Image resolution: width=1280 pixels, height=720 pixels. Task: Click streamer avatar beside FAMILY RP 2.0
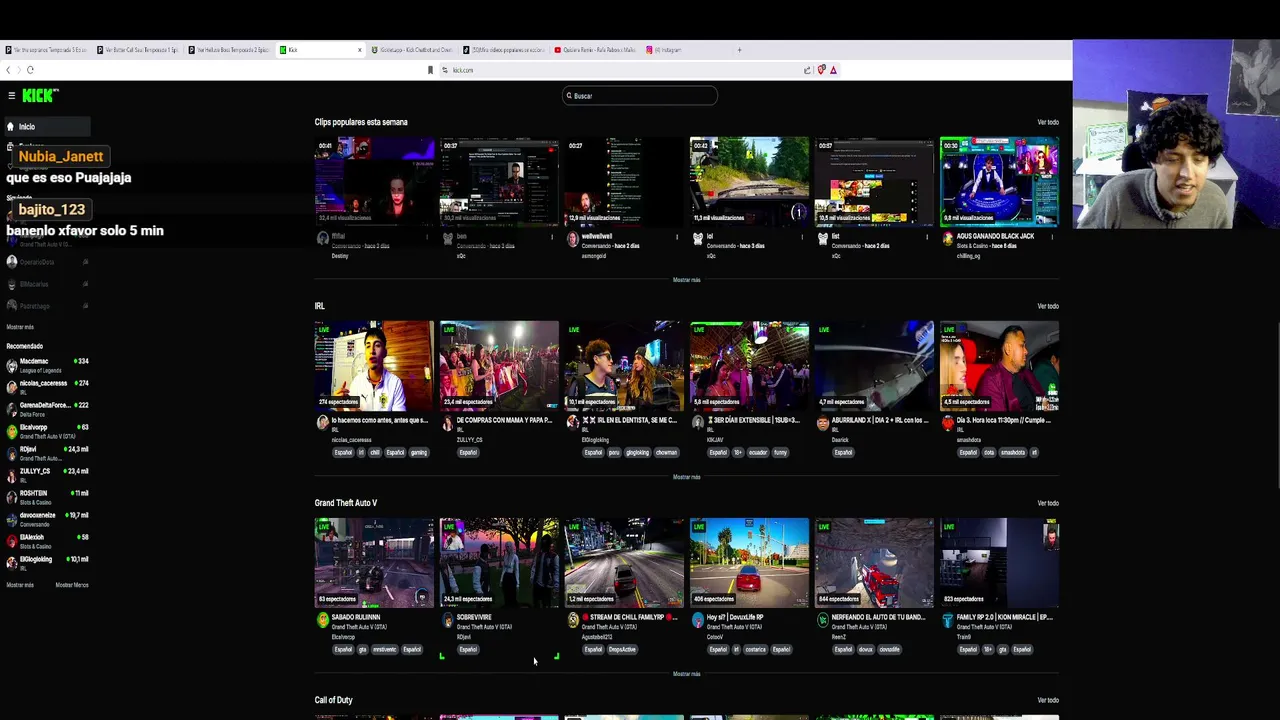[947, 621]
